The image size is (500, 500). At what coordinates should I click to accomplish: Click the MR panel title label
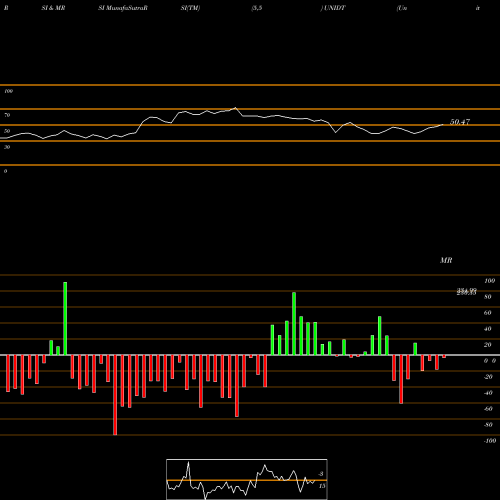coord(446,260)
